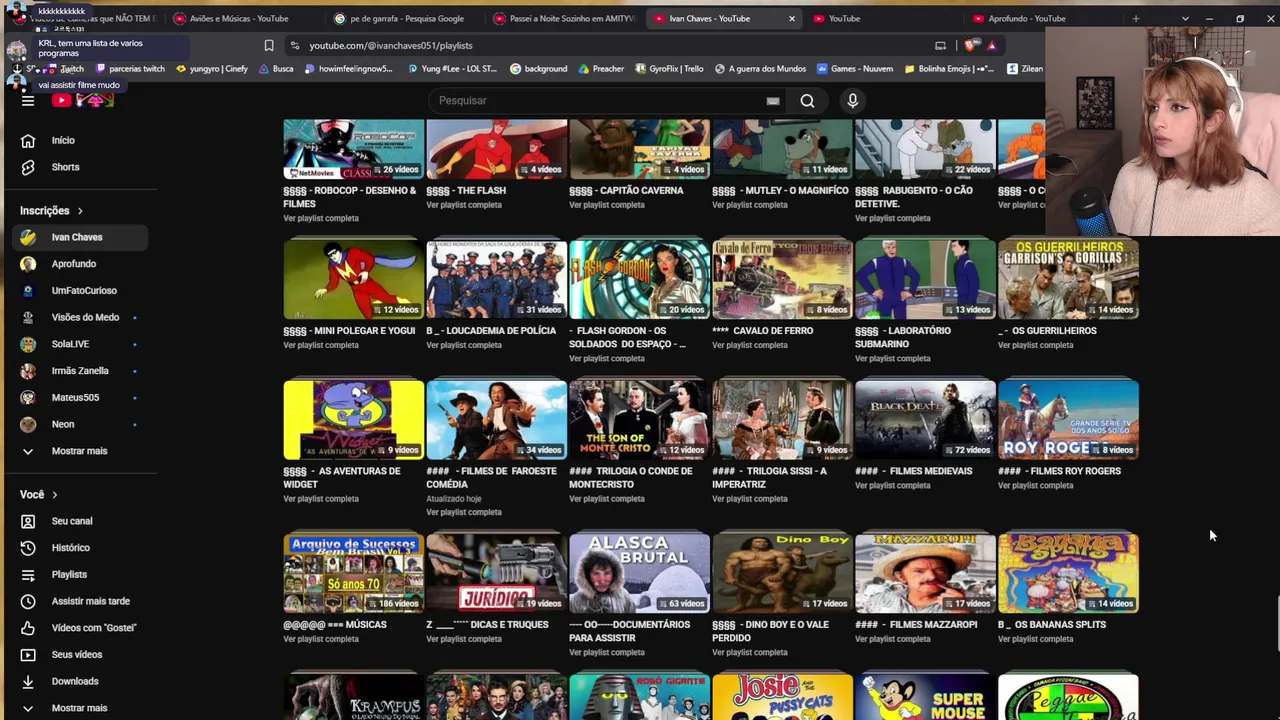Open the on-screen keyboard in search box
Screen dimensions: 1280x720
(x=773, y=100)
